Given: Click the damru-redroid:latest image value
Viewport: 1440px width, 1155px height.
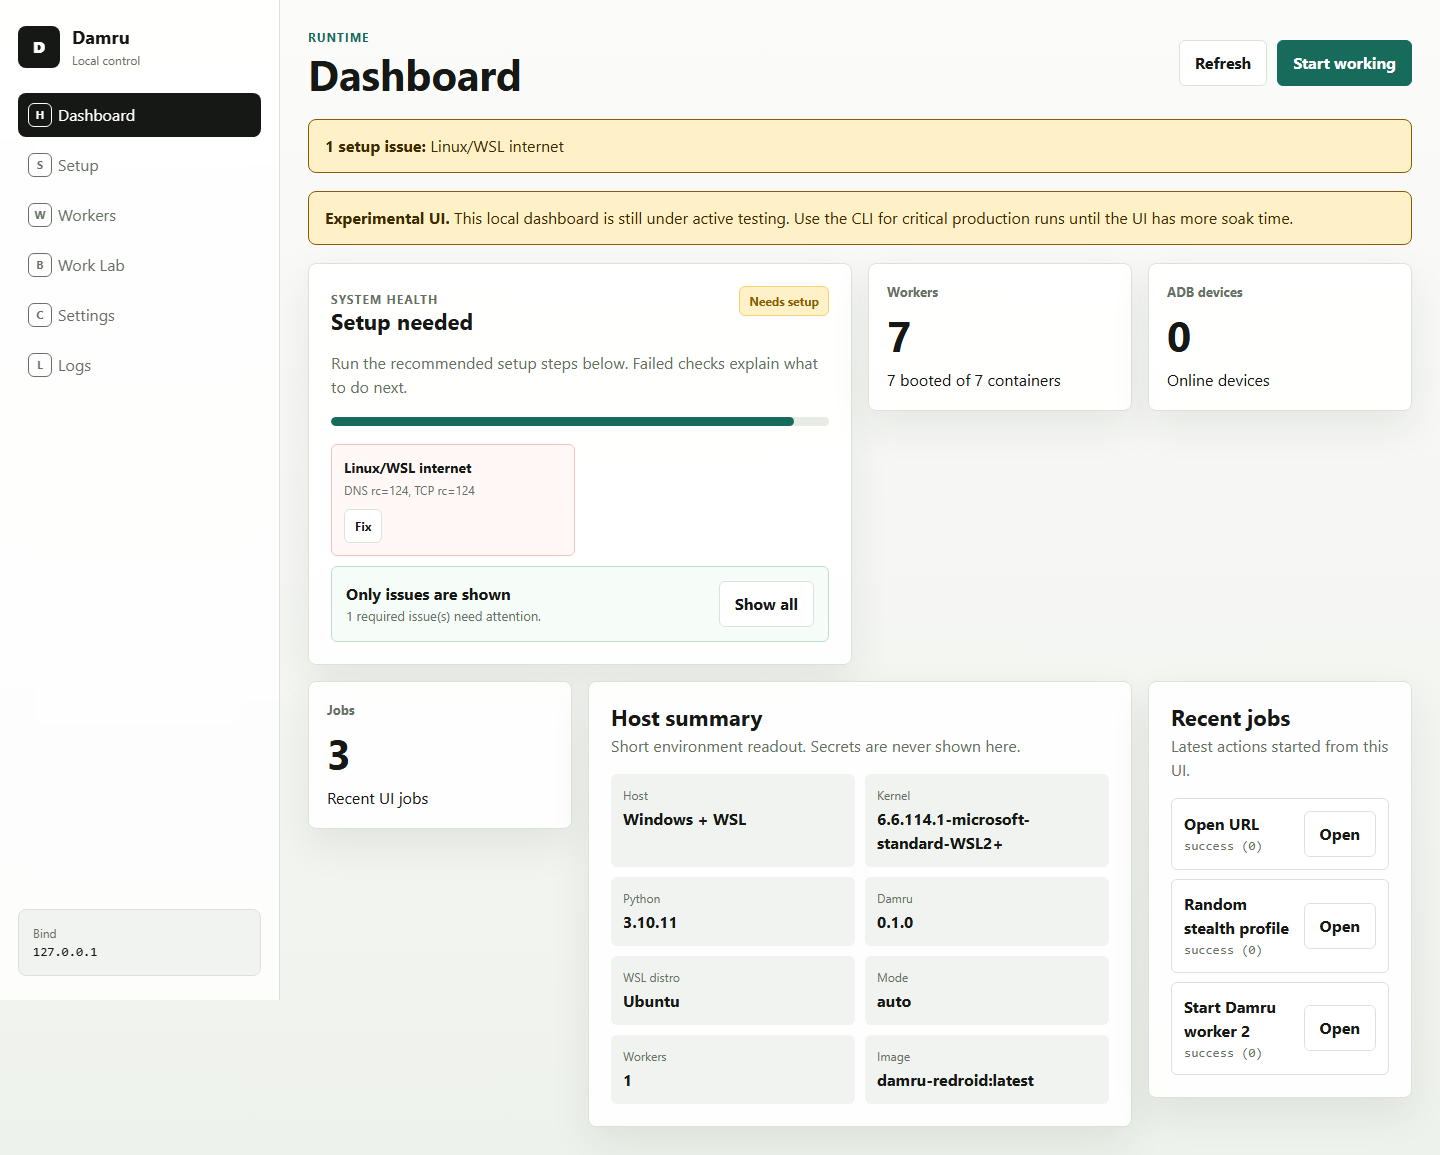Looking at the screenshot, I should pyautogui.click(x=955, y=1080).
